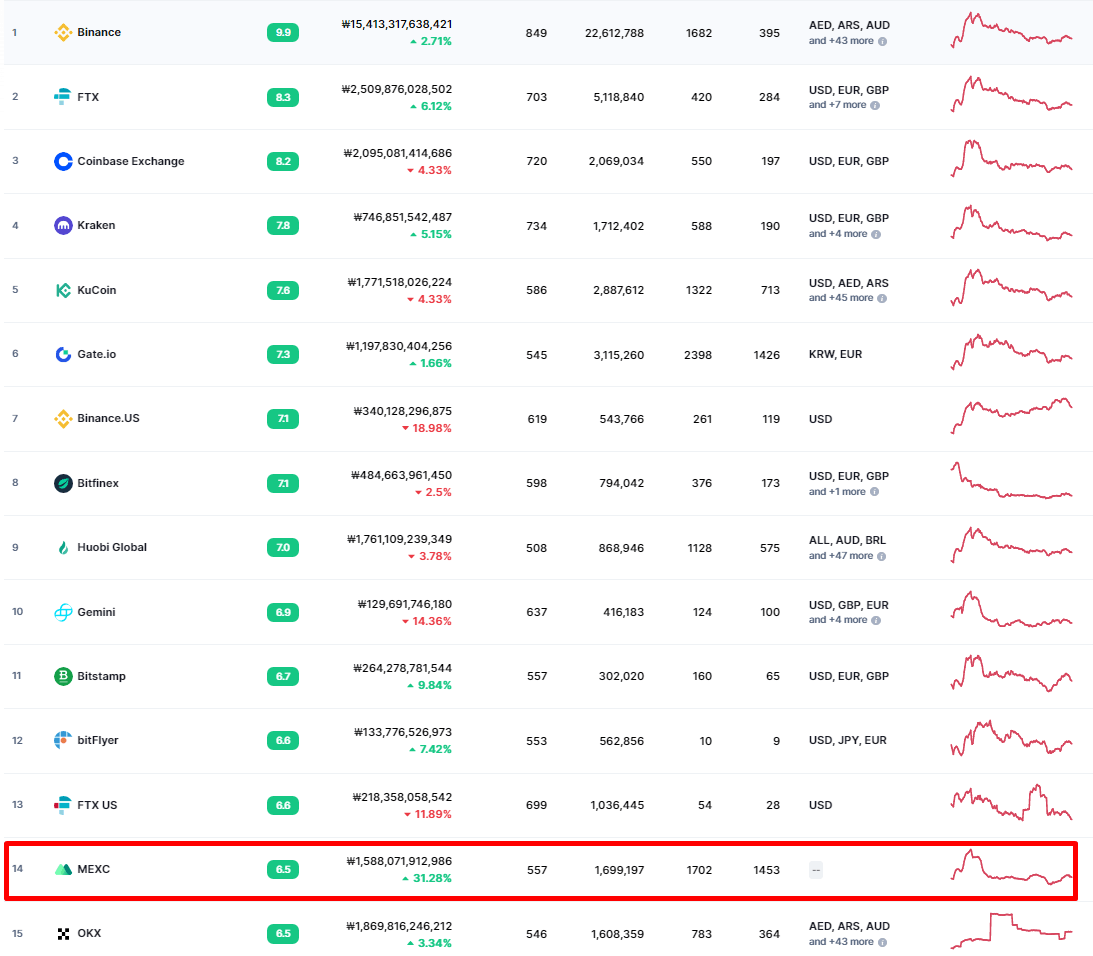Click the FTX exchange logo icon

point(63,96)
